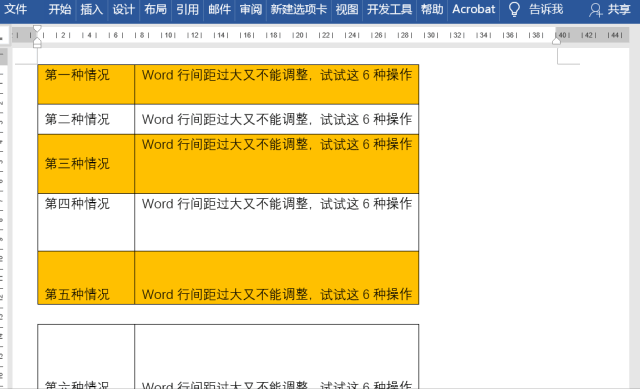Switch to the 开始 tab
This screenshot has width=640, height=389.
[x=60, y=9]
